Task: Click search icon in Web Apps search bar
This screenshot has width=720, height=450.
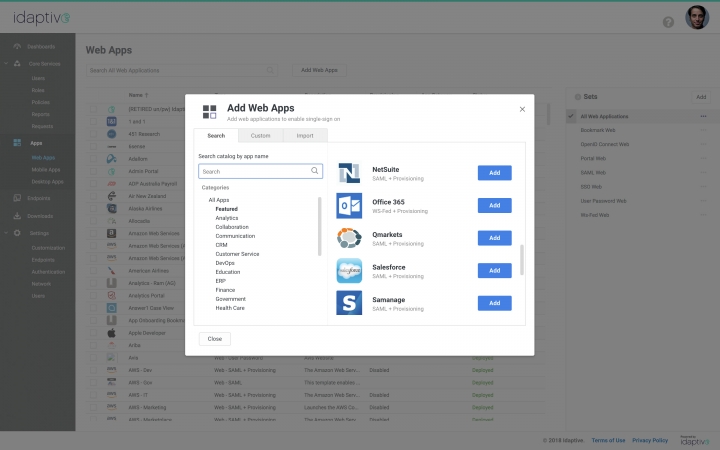Action: (270, 70)
